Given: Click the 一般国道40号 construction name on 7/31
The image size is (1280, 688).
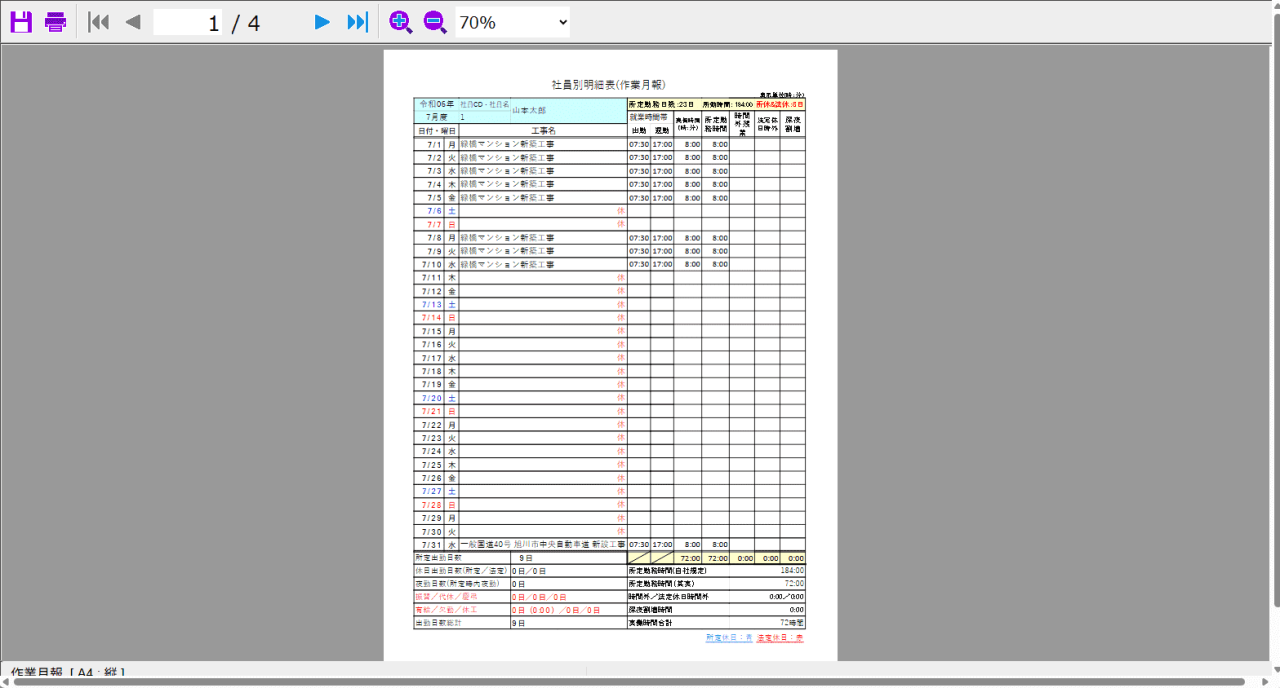Looking at the screenshot, I should 542,544.
